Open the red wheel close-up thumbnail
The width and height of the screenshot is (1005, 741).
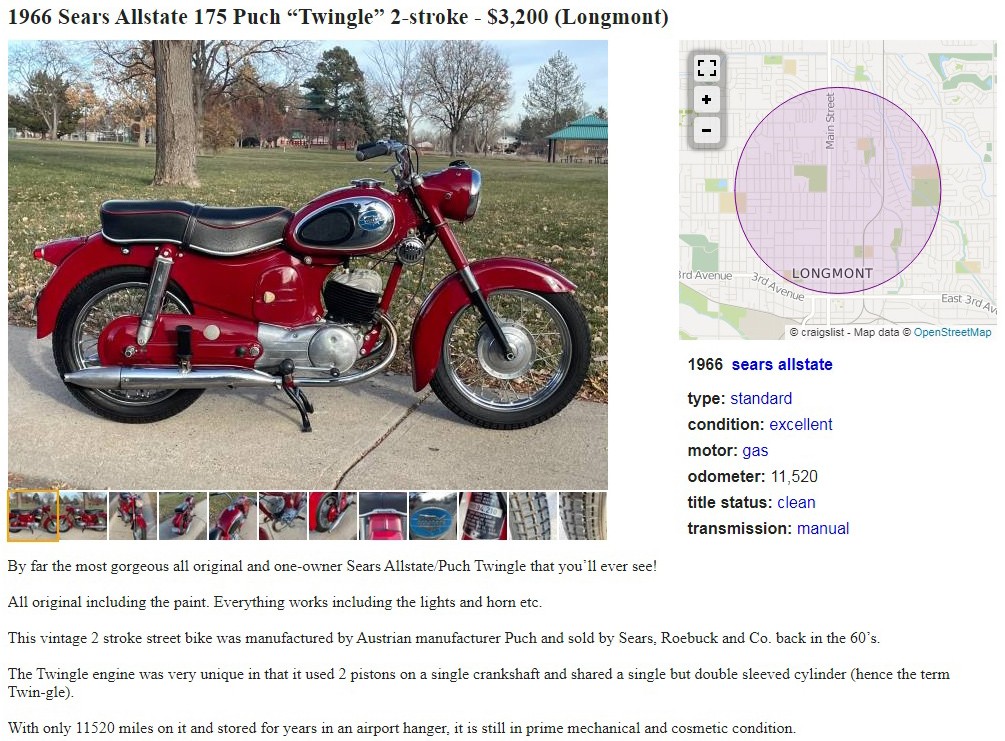(x=333, y=515)
